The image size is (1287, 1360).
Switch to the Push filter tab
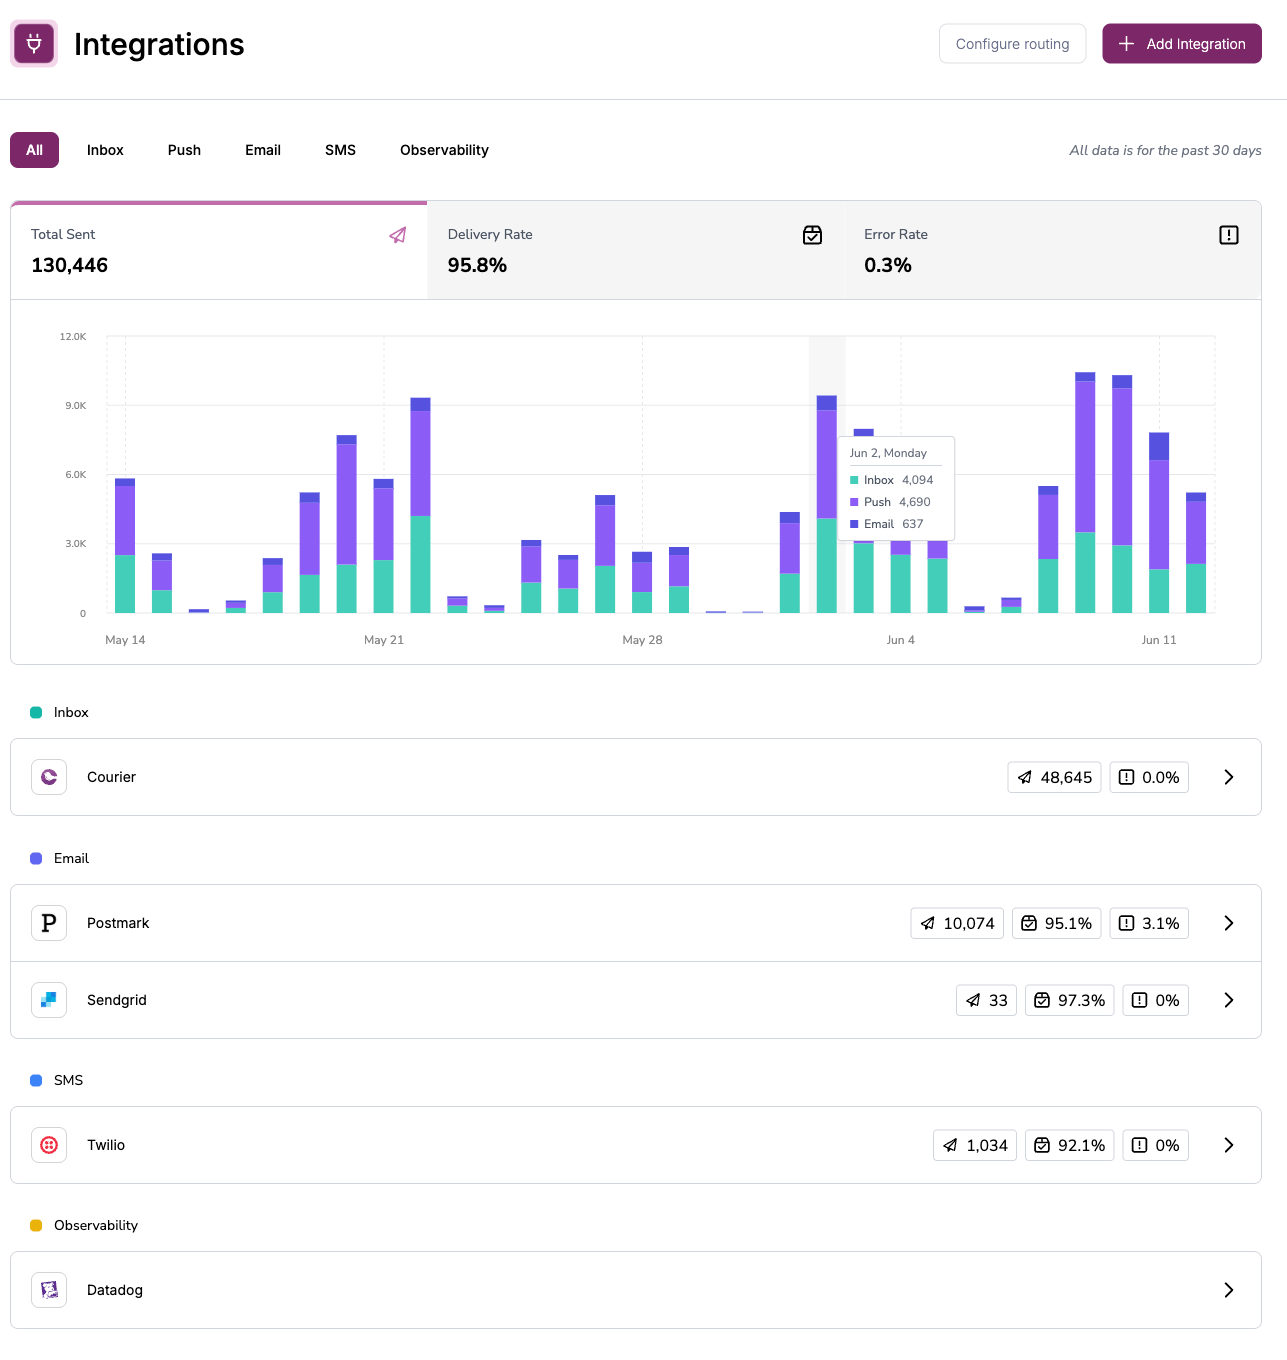coord(184,150)
